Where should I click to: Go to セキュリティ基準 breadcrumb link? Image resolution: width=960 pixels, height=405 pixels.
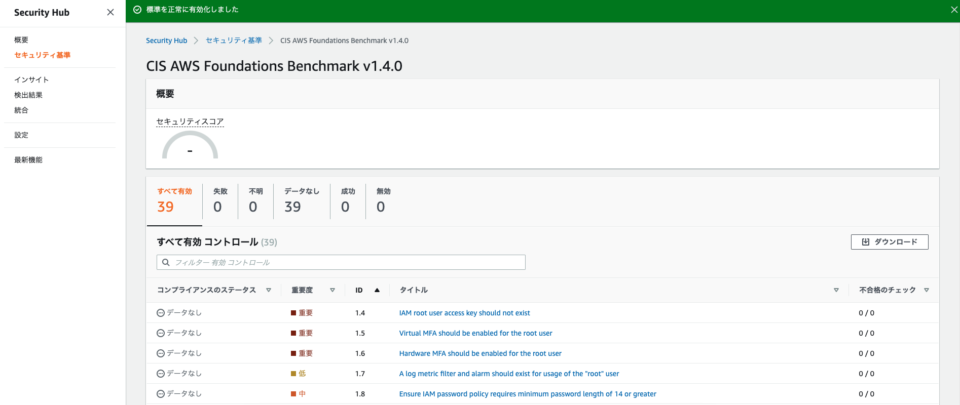click(x=234, y=40)
